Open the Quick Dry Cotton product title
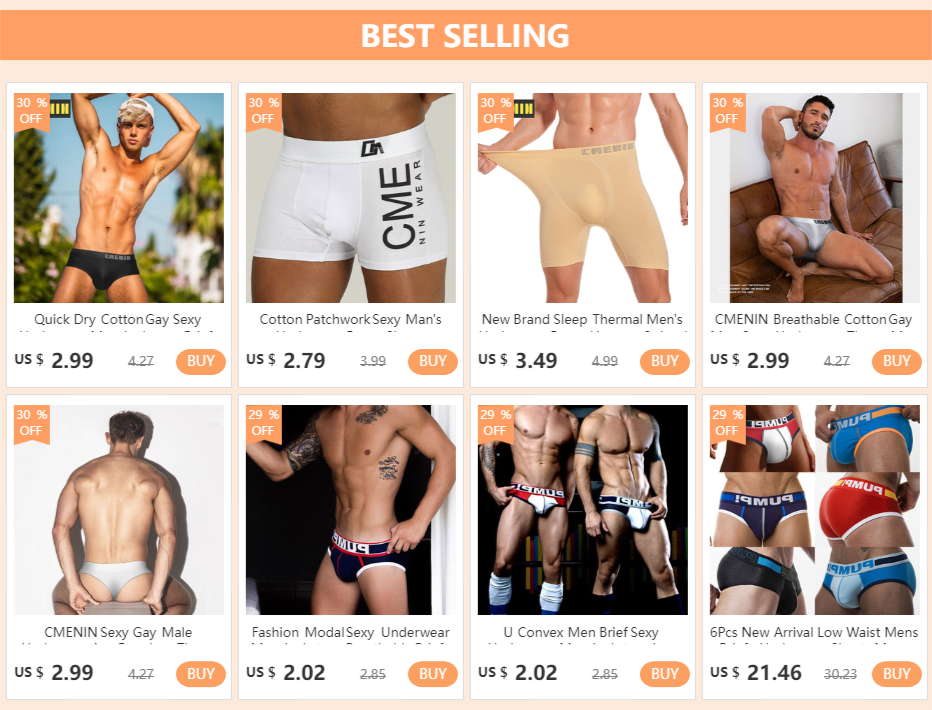 click(118, 321)
